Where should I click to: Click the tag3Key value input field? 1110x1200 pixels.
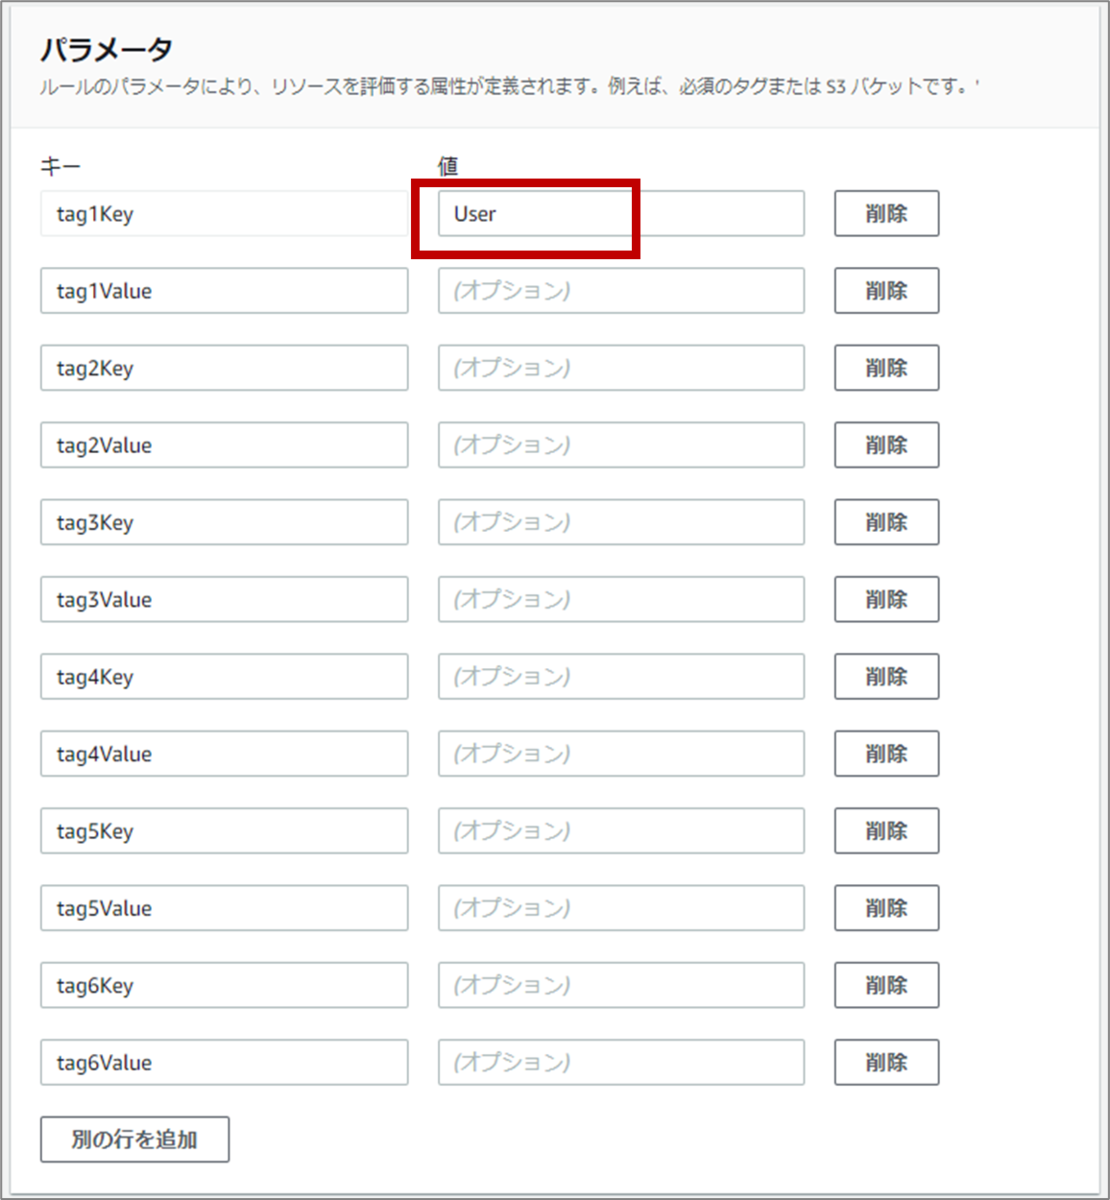[621, 522]
